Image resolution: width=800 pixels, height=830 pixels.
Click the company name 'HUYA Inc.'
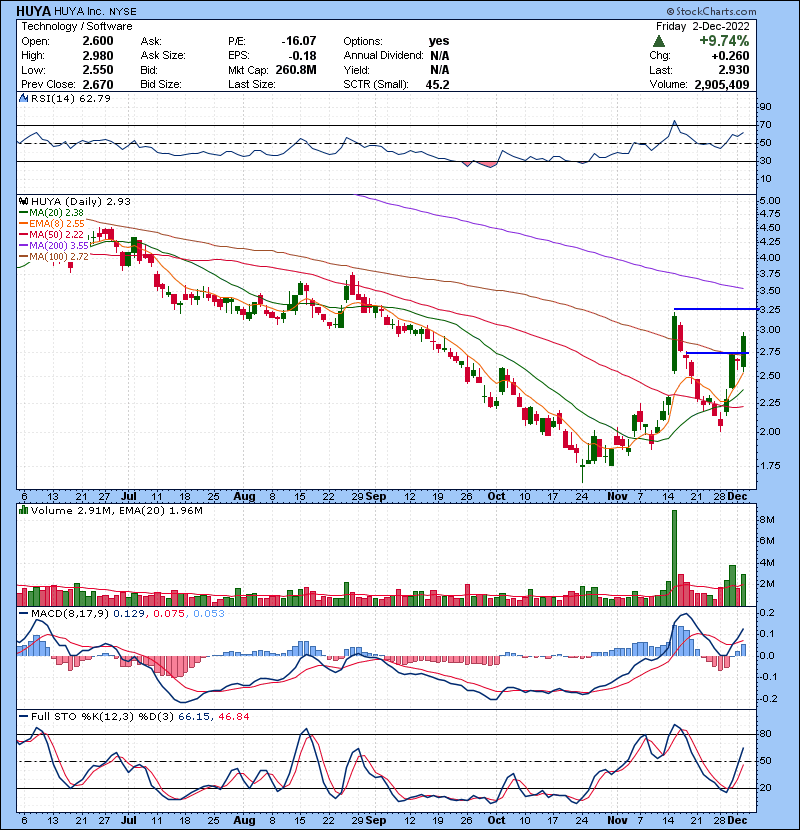point(79,11)
